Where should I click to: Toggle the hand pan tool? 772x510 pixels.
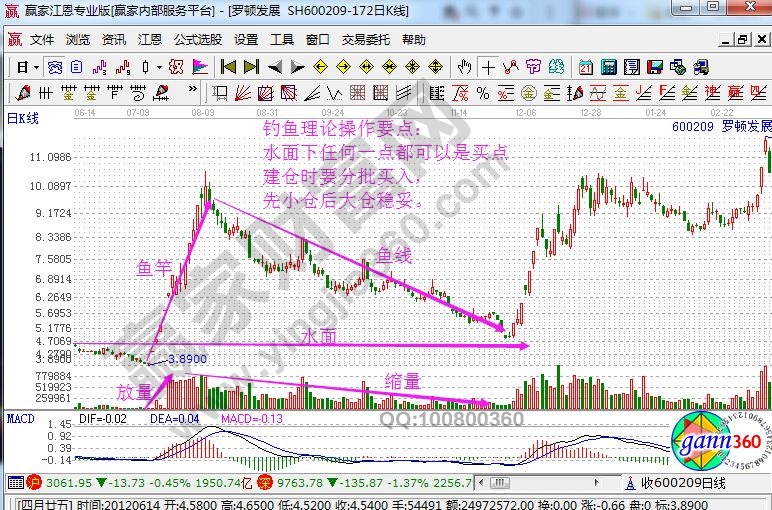coord(464,67)
